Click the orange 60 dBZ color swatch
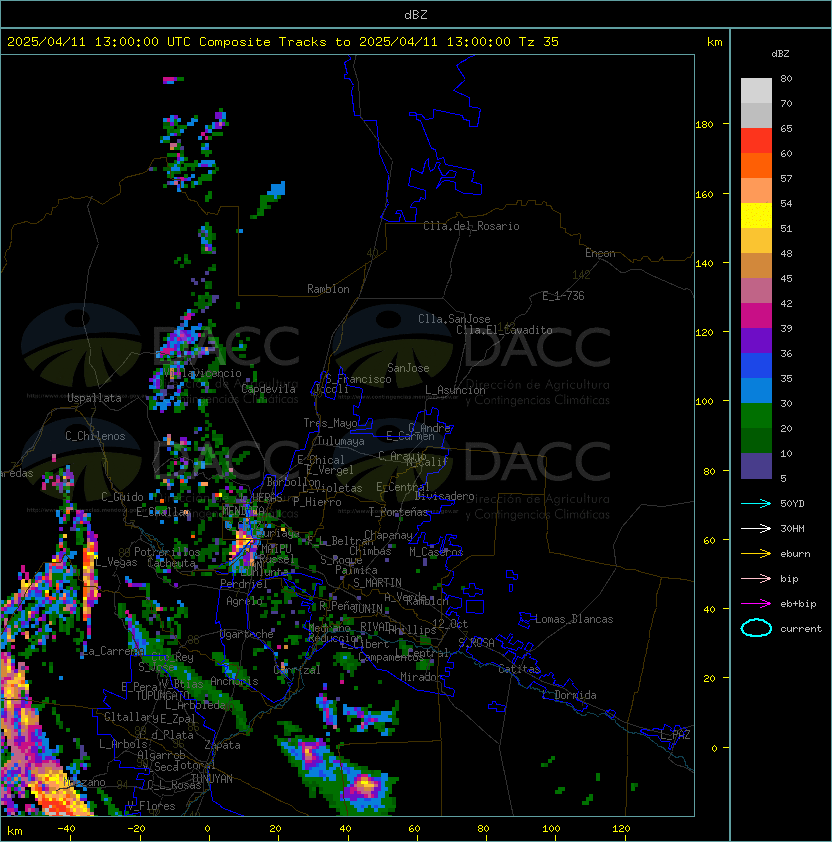 coord(756,165)
